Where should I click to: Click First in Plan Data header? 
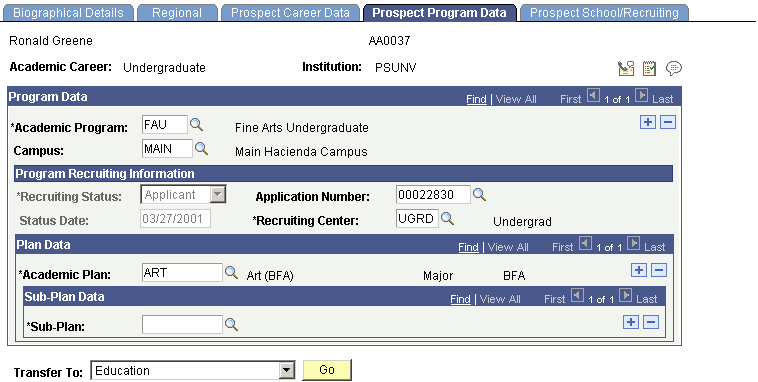click(x=563, y=247)
